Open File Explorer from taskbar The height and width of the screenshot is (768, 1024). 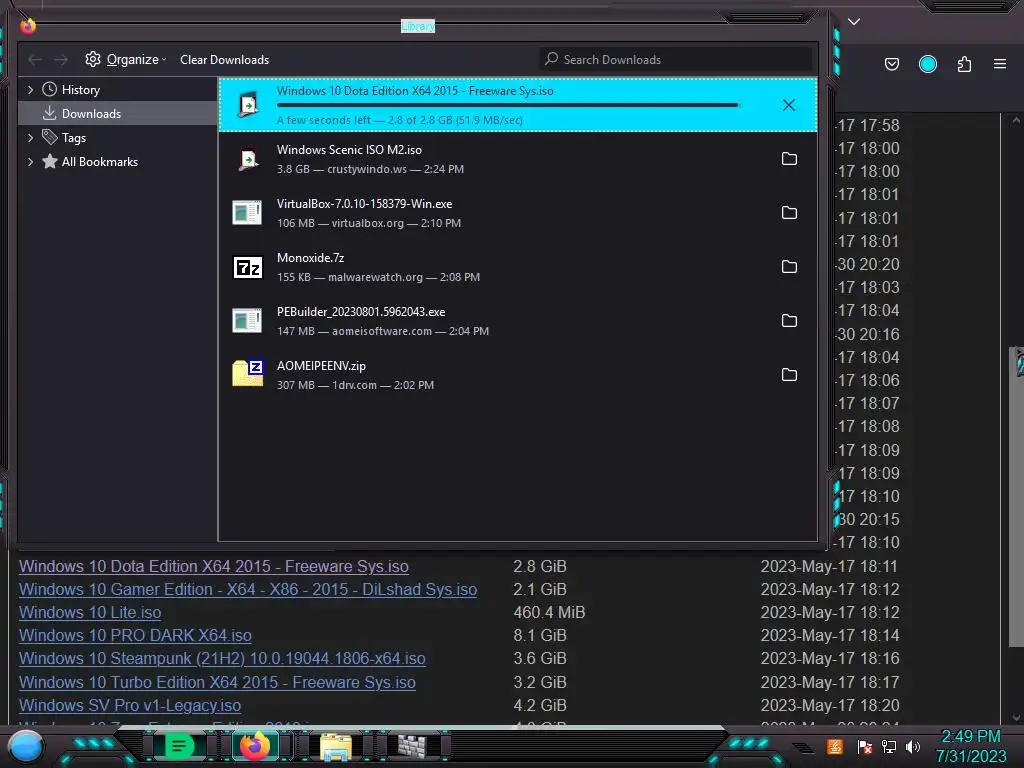pos(336,747)
